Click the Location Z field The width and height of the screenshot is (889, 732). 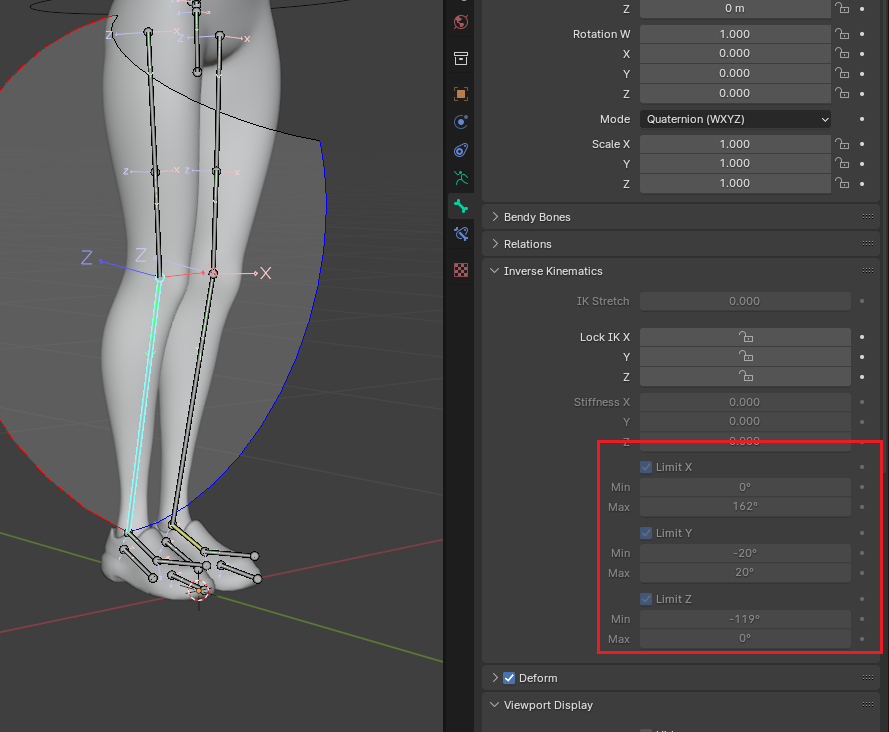click(x=735, y=9)
